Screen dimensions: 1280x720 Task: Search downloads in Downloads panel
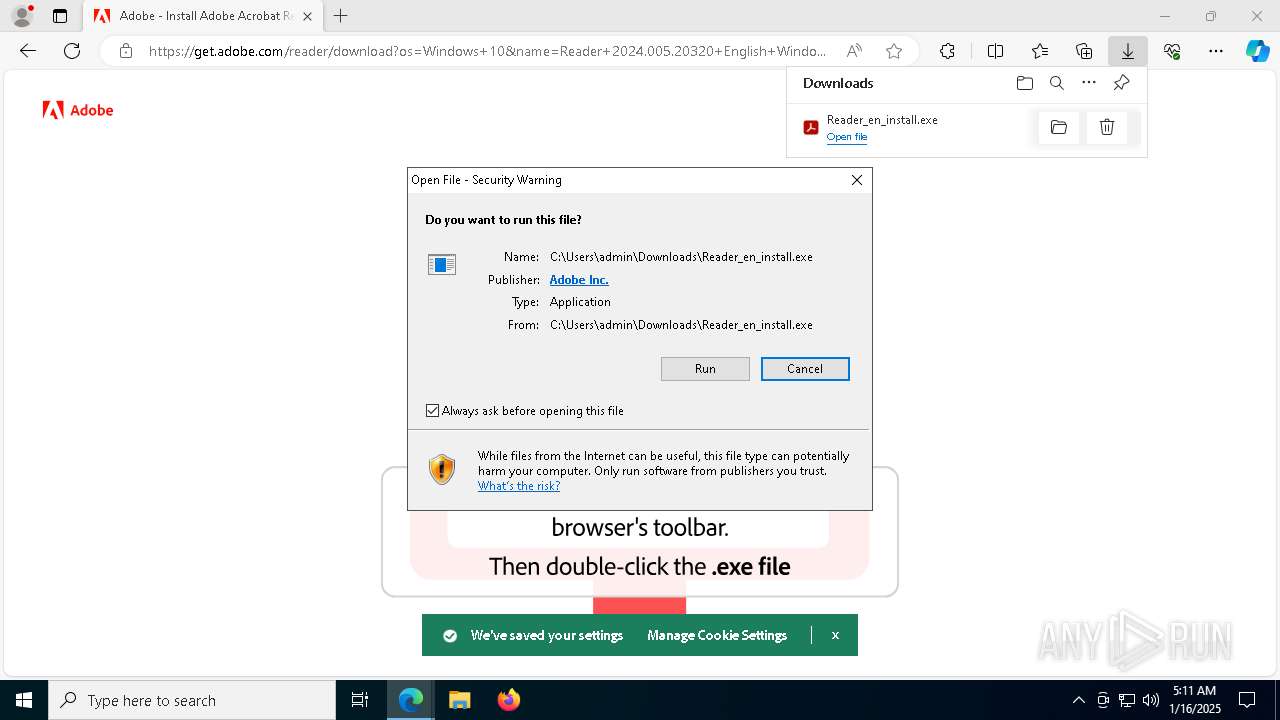pos(1056,83)
